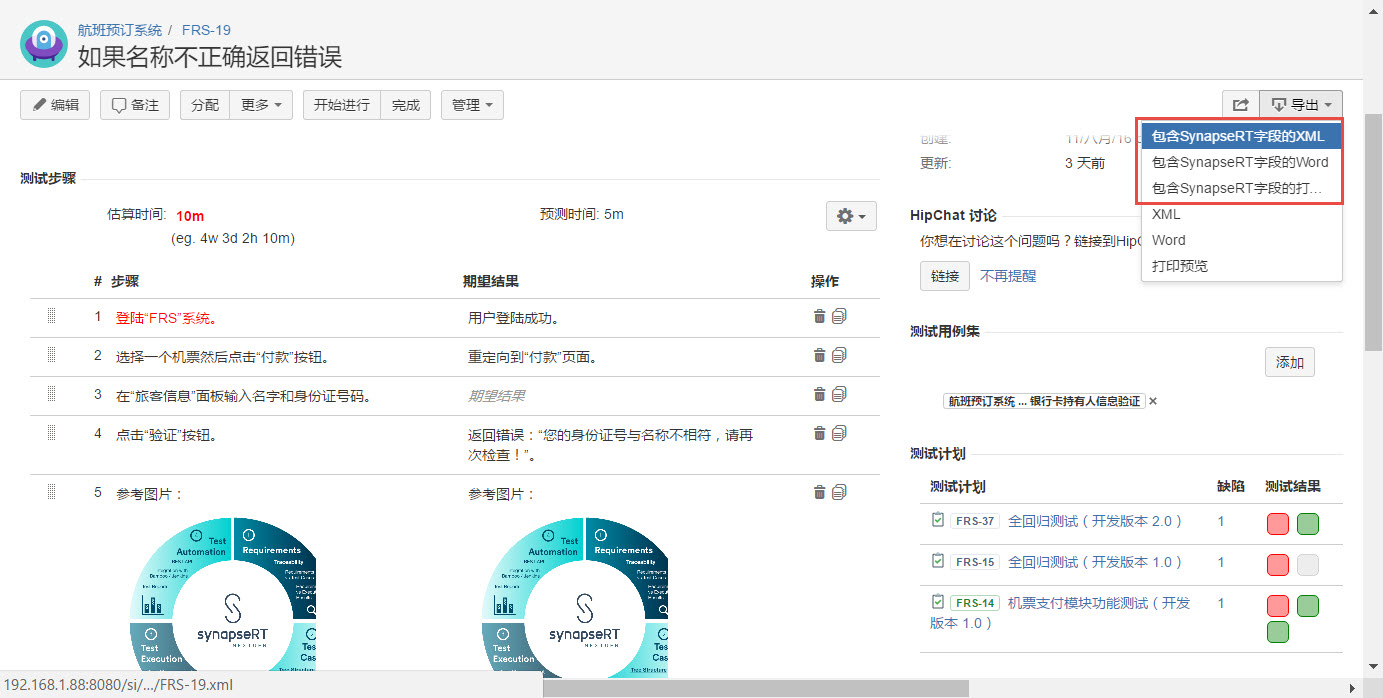
Task: Click the test suite tag 航班预订系统 … 银行卡持有人信息验证
Action: [1044, 401]
